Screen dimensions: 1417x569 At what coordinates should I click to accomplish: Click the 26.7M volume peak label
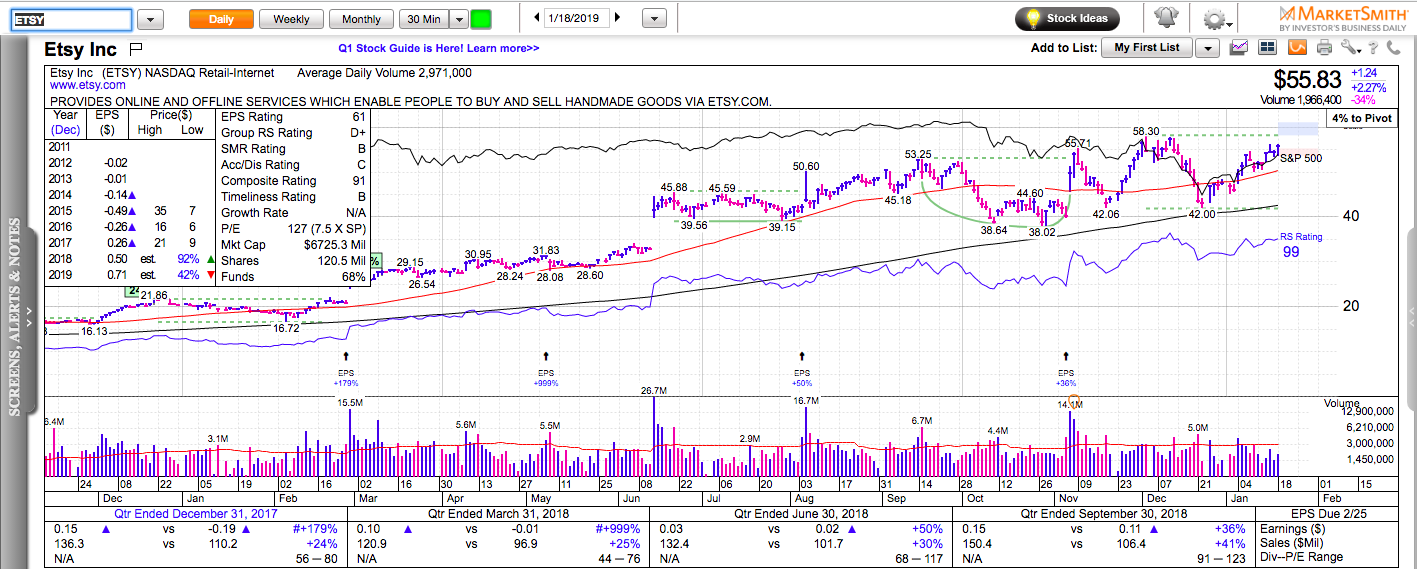click(653, 390)
